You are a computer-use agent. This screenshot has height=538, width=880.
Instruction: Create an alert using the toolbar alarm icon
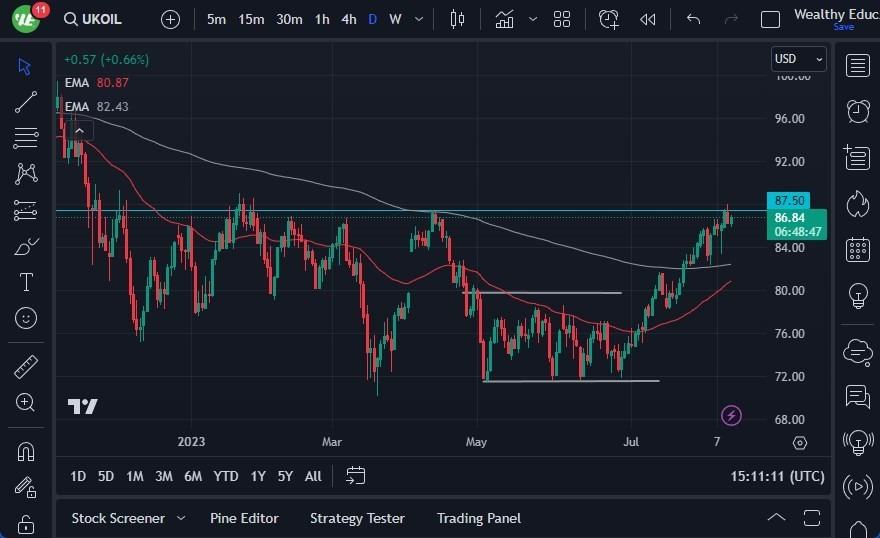608,19
